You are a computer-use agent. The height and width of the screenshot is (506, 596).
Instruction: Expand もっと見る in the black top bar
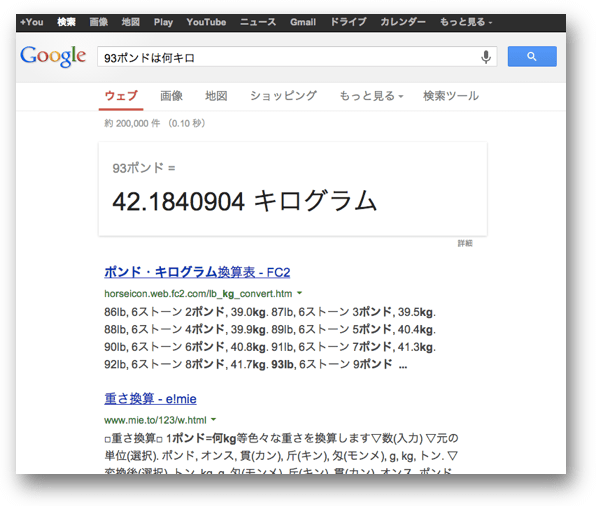point(466,22)
